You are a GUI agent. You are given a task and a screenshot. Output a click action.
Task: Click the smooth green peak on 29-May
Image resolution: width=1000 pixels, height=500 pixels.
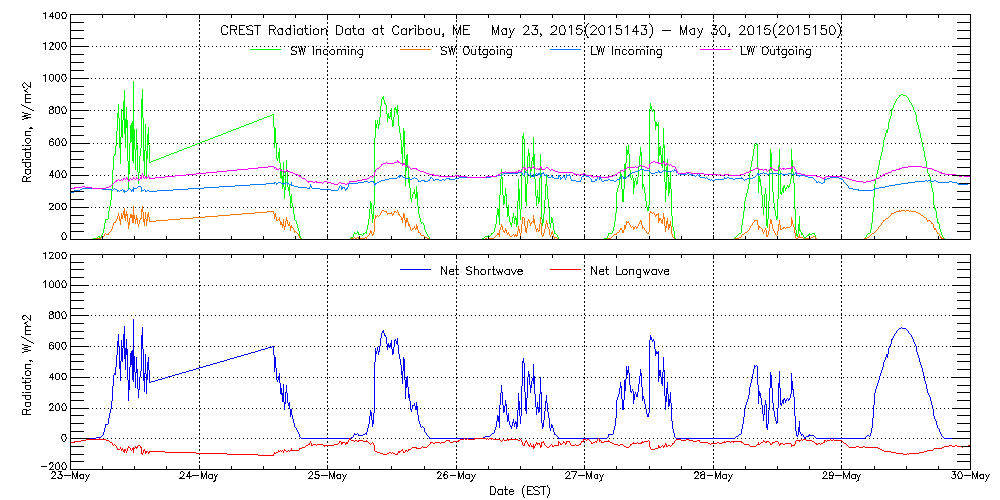click(x=903, y=95)
